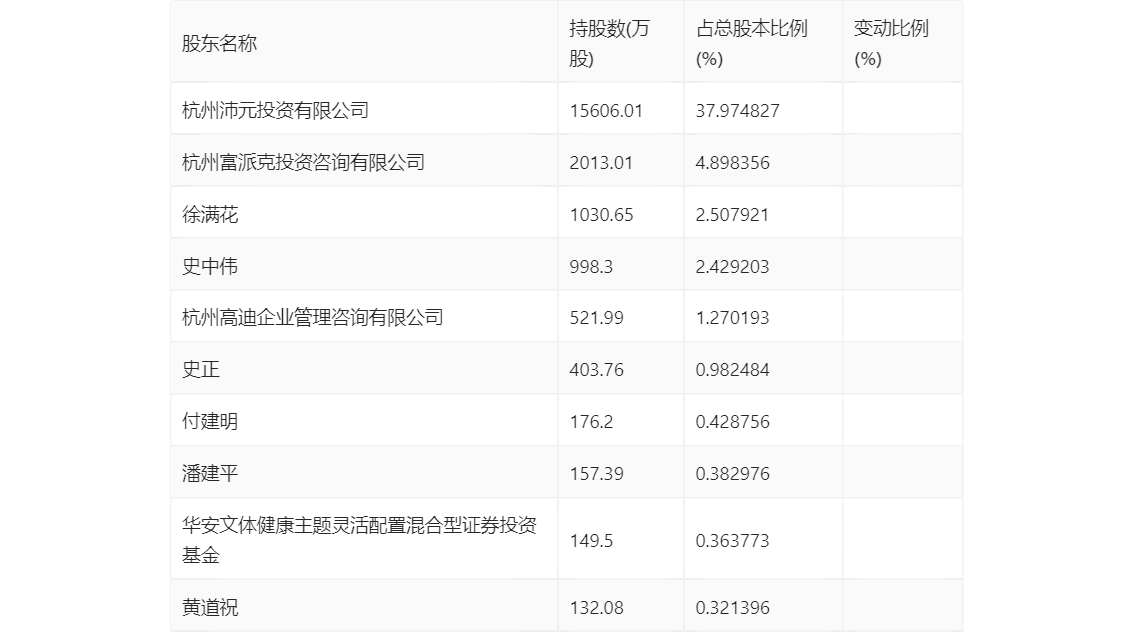Viewport: 1134px width, 632px height.
Task: Select shareholder 史正
Action: click(200, 370)
